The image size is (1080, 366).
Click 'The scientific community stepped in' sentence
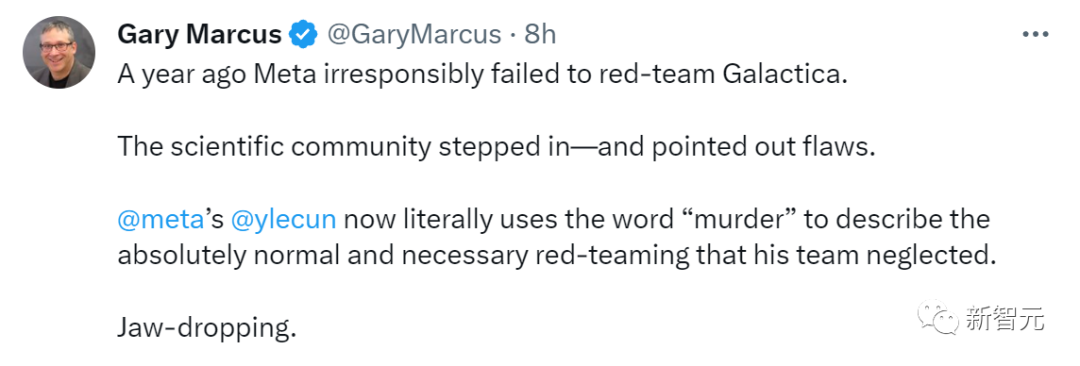click(x=344, y=148)
